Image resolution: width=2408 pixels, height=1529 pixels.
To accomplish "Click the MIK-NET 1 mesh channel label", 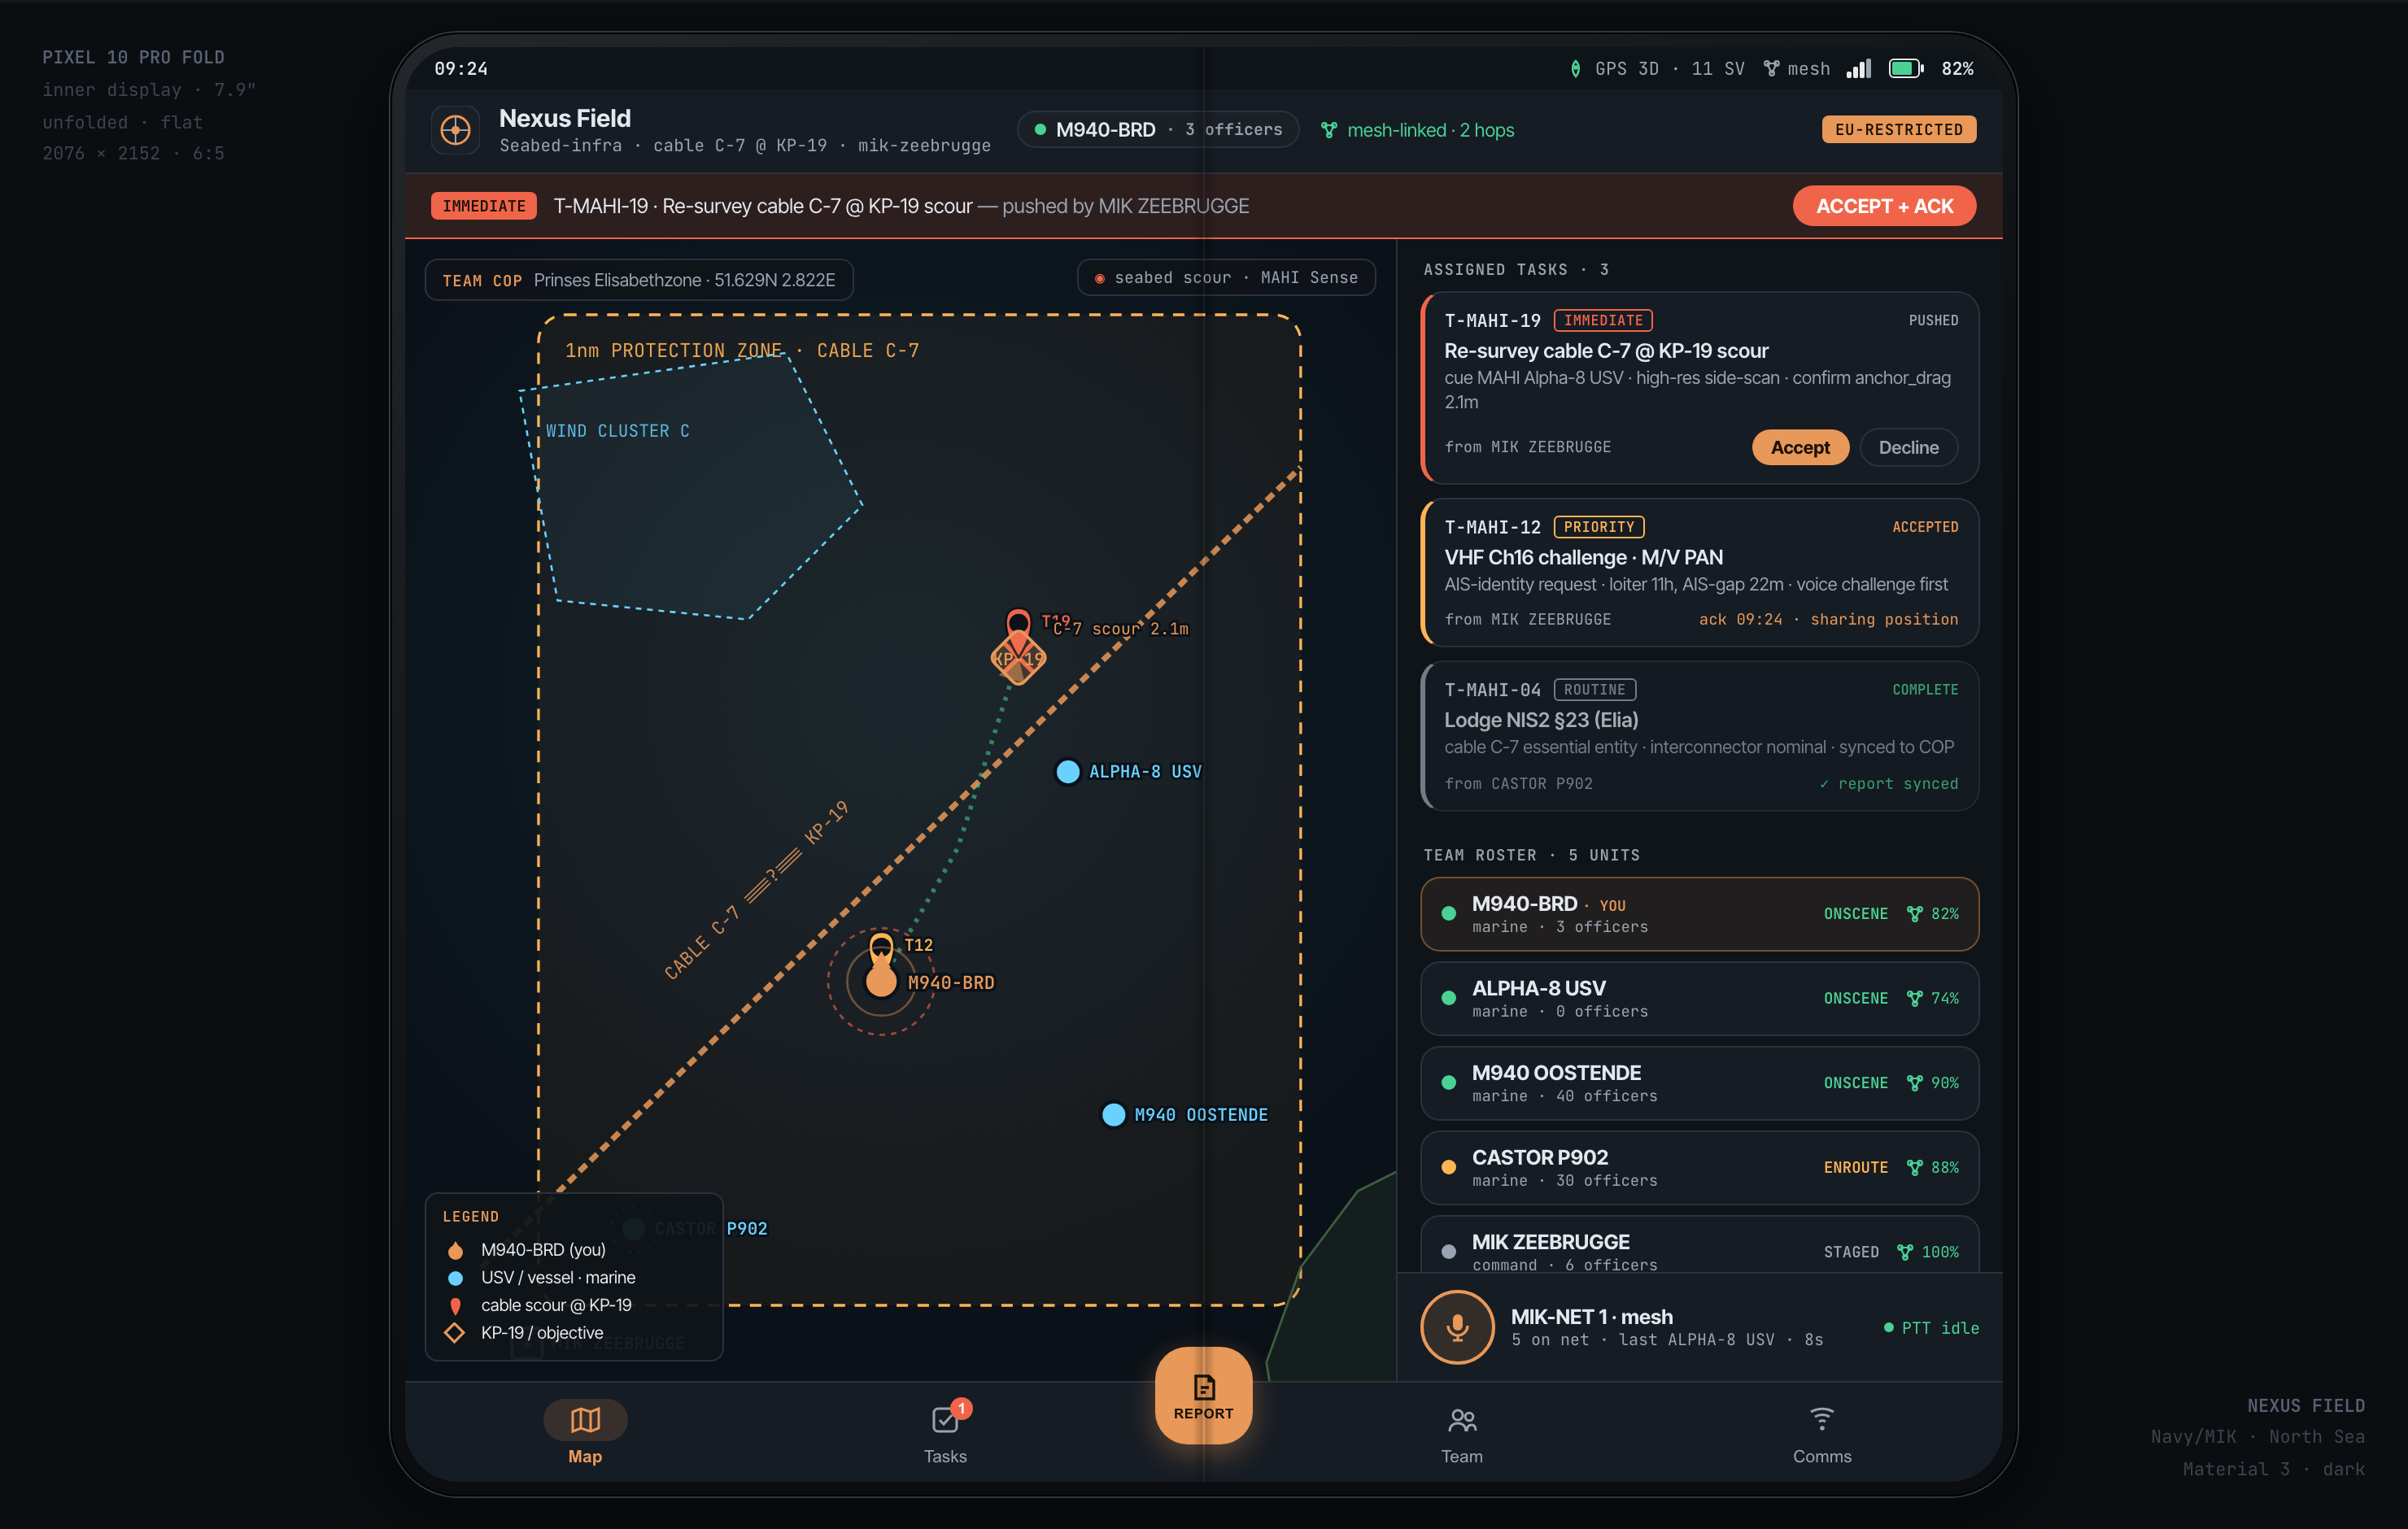I will tap(1591, 1317).
